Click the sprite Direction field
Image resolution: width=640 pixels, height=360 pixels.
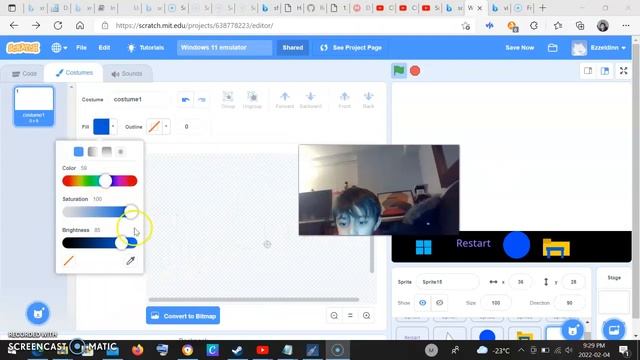pyautogui.click(x=569, y=303)
